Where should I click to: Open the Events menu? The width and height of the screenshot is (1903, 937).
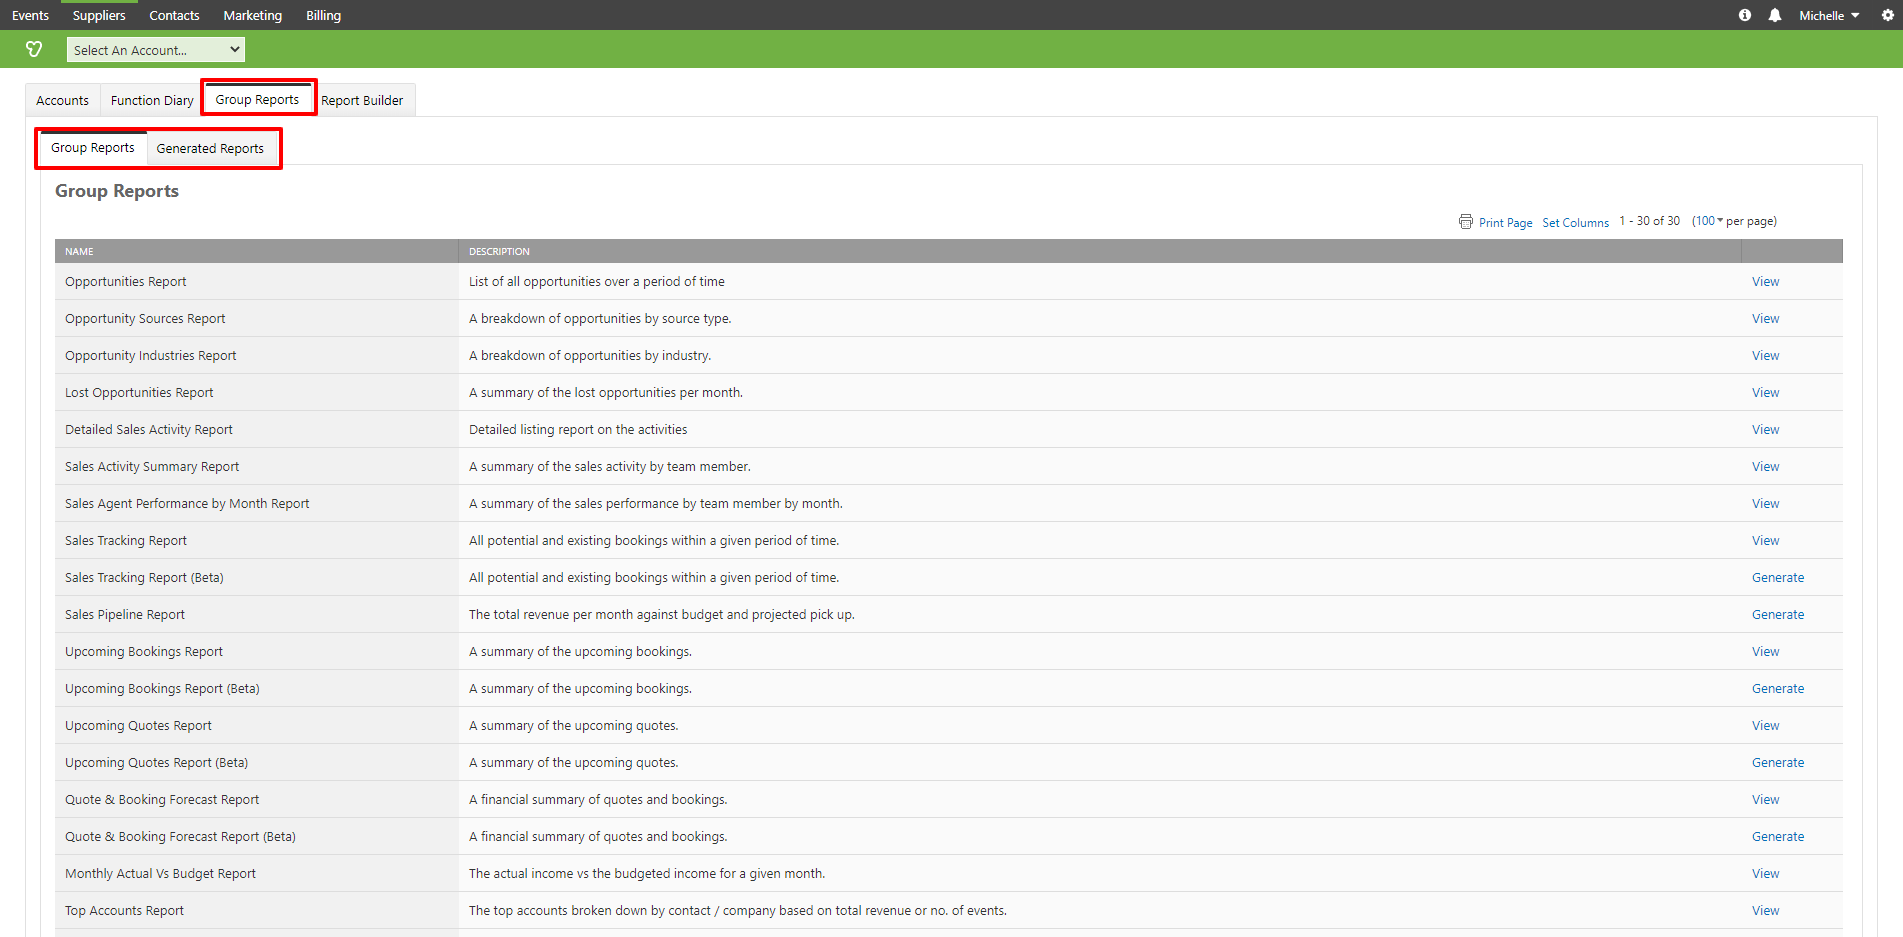click(x=30, y=15)
